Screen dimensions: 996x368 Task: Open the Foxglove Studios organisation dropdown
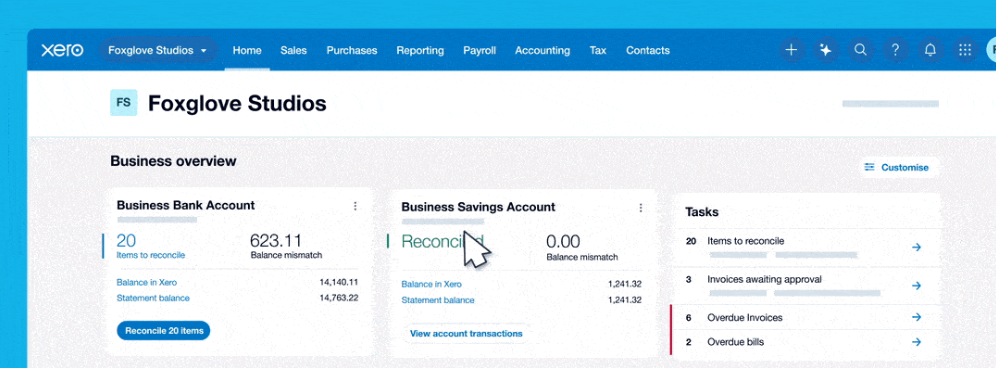158,50
